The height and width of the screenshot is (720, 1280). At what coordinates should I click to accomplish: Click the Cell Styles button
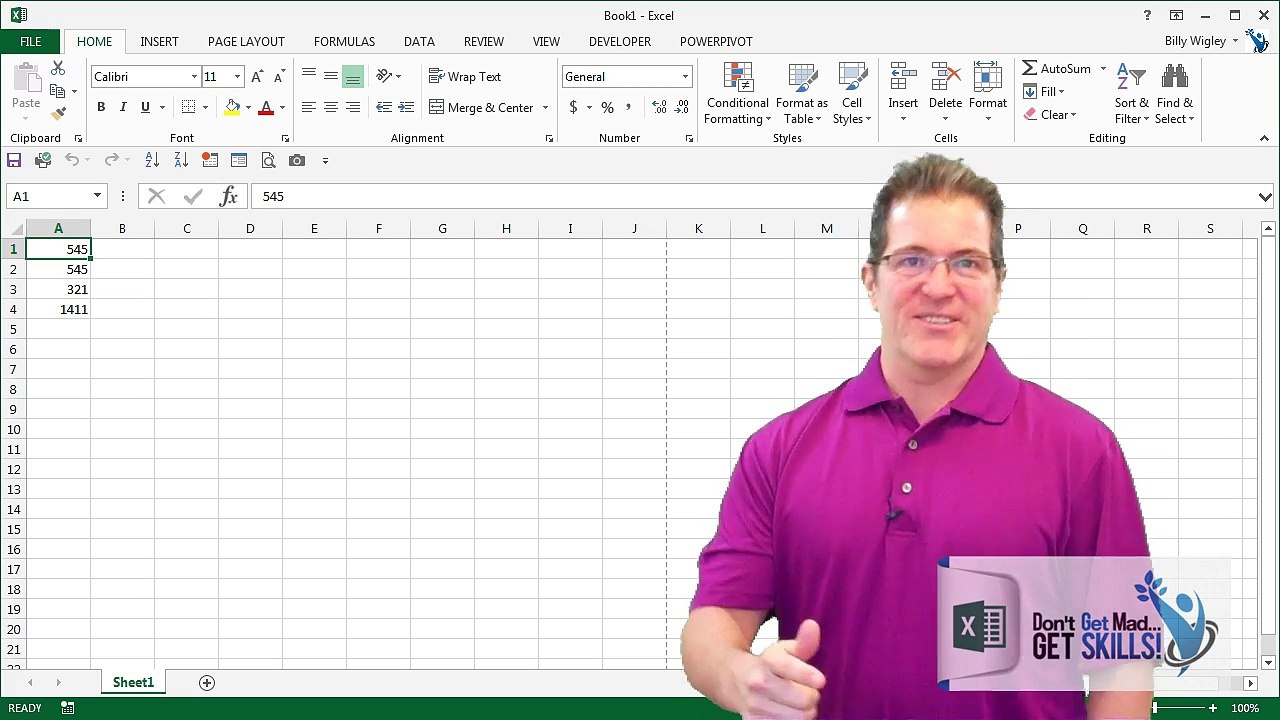click(852, 94)
